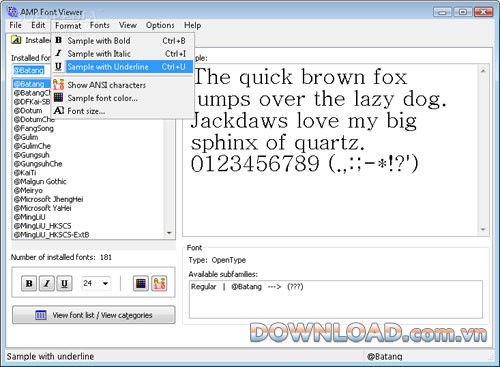Toggle underline with the U toolbar button
This screenshot has width=500, height=367.
coord(64,284)
